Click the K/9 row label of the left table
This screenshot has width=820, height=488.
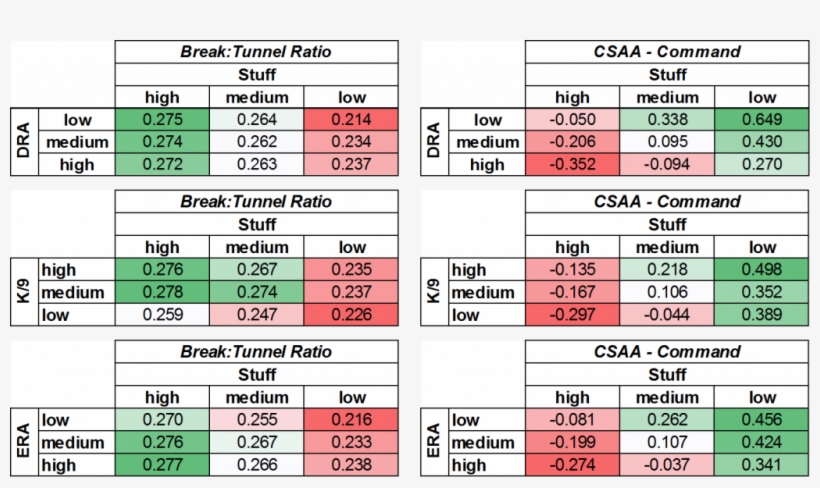24,292
